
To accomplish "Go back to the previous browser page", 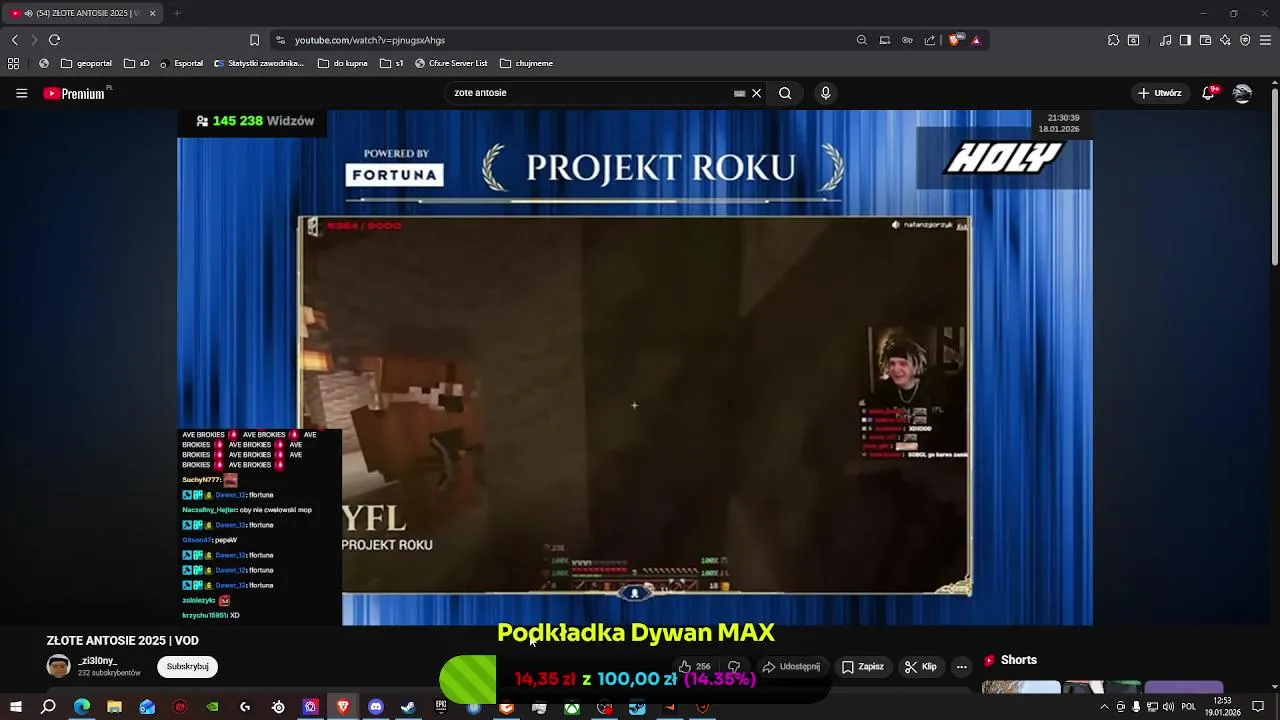I will pyautogui.click(x=14, y=40).
